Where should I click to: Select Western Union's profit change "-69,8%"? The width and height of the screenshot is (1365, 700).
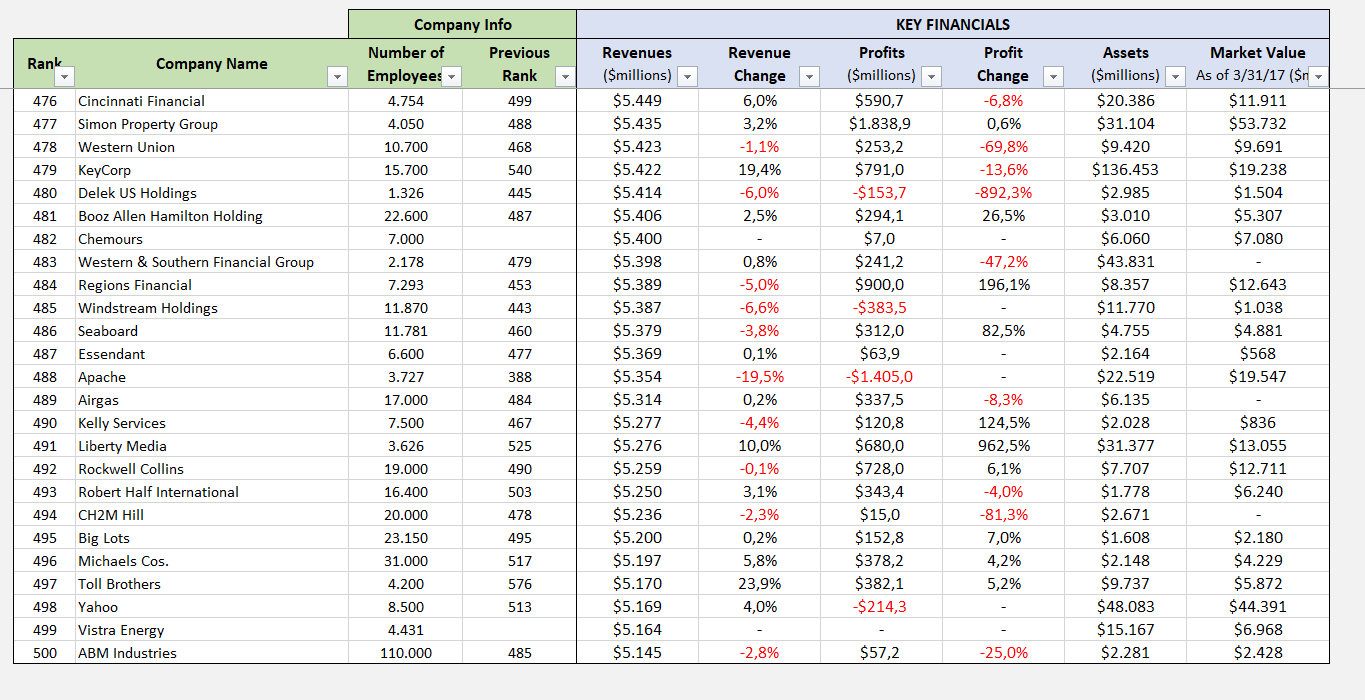pyautogui.click(x=1003, y=147)
